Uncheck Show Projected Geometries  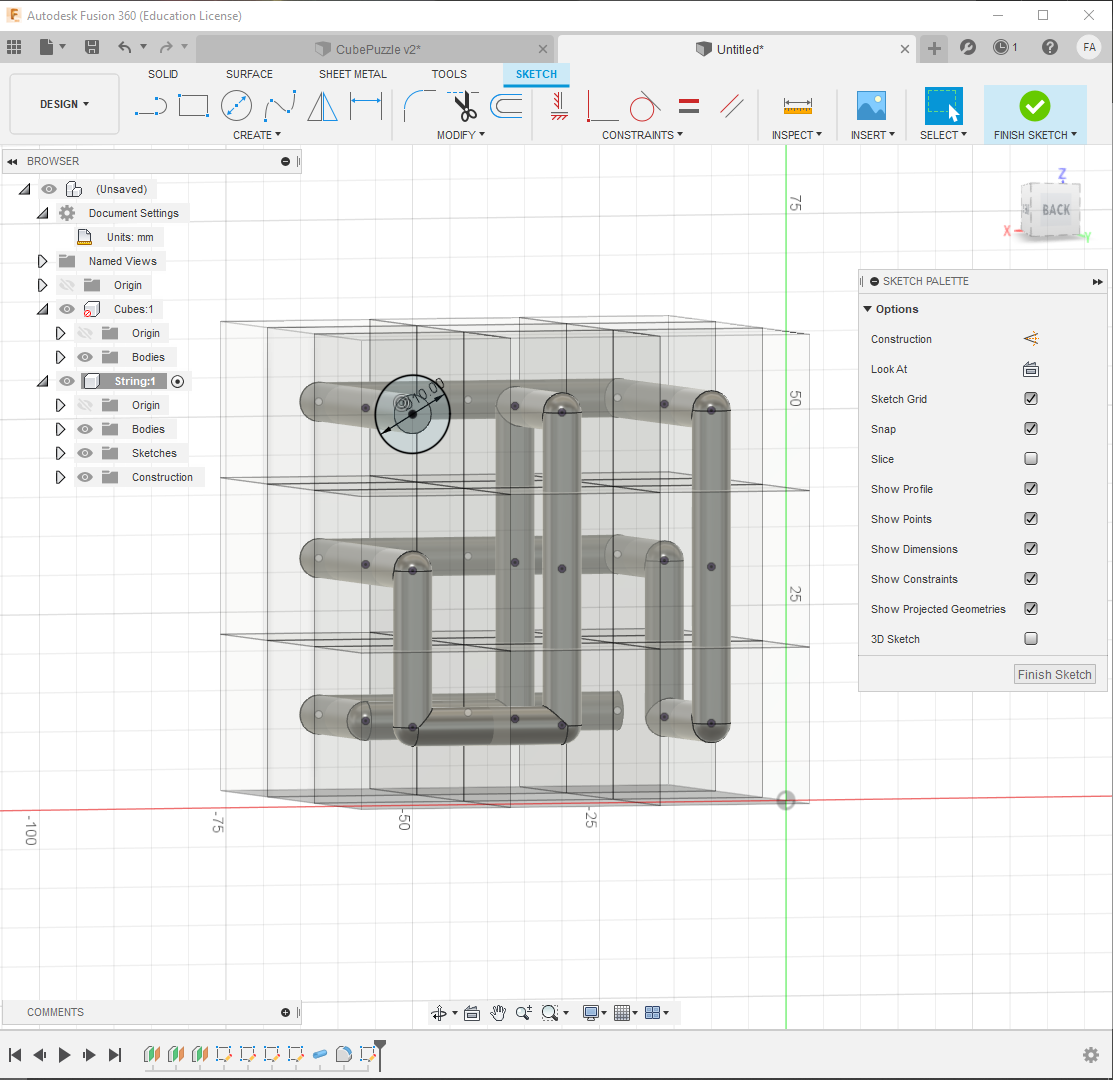[x=1031, y=608]
